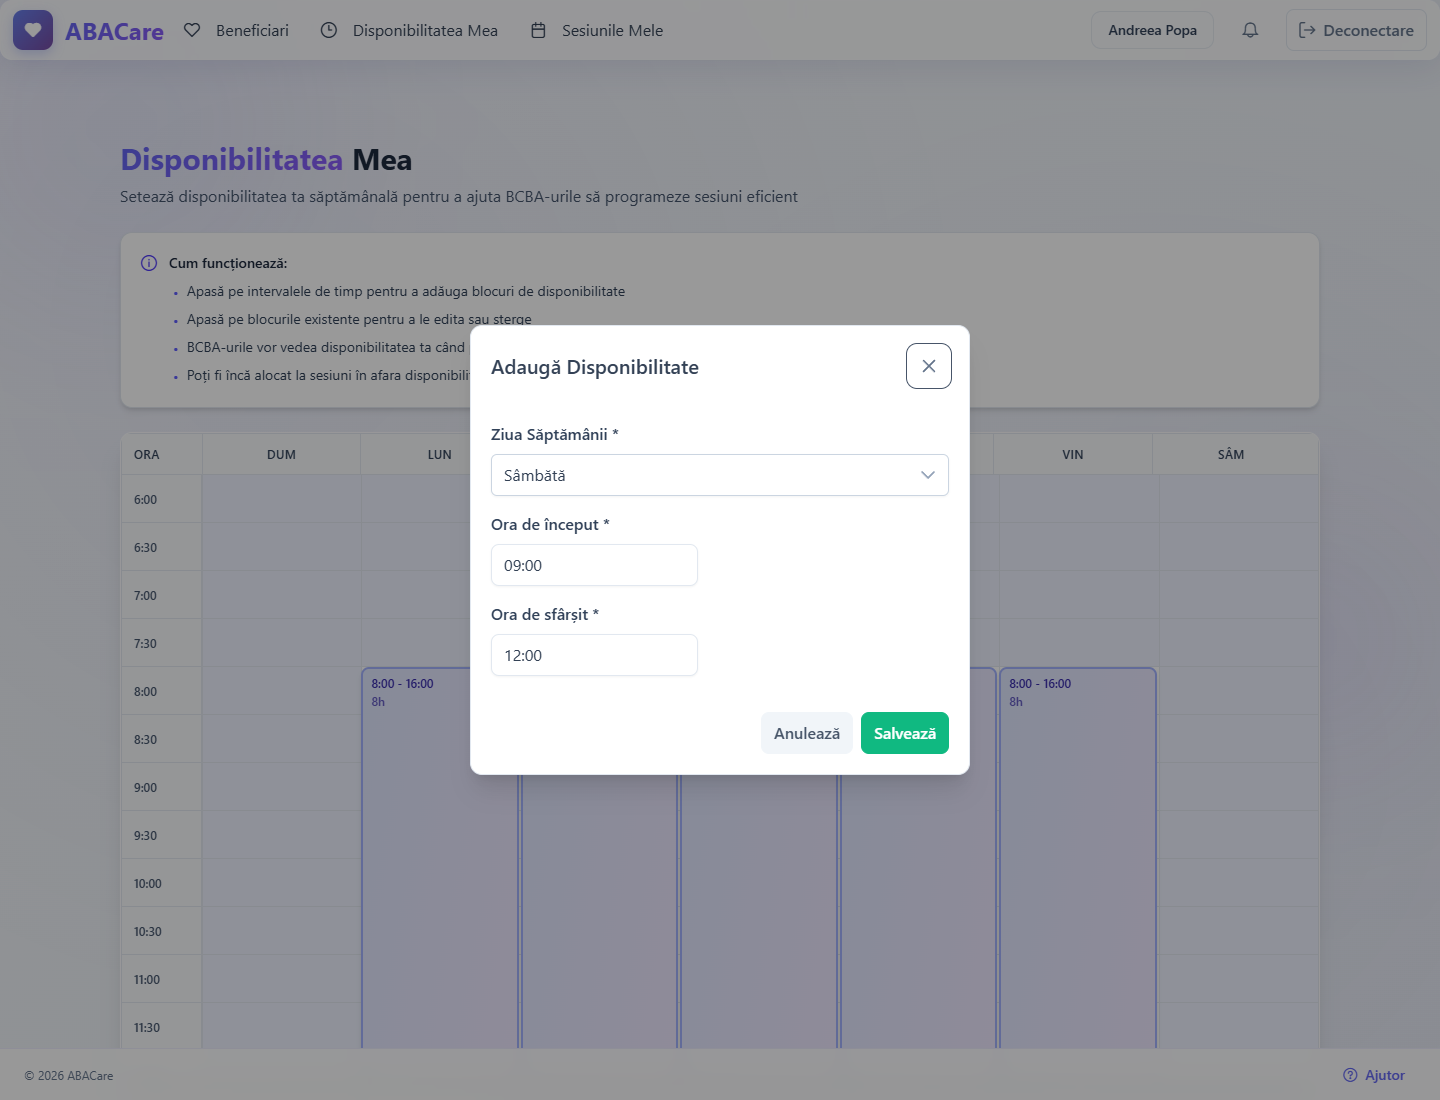1440x1100 pixels.
Task: Click the info icon beside Cum funcționează
Action: (x=149, y=263)
